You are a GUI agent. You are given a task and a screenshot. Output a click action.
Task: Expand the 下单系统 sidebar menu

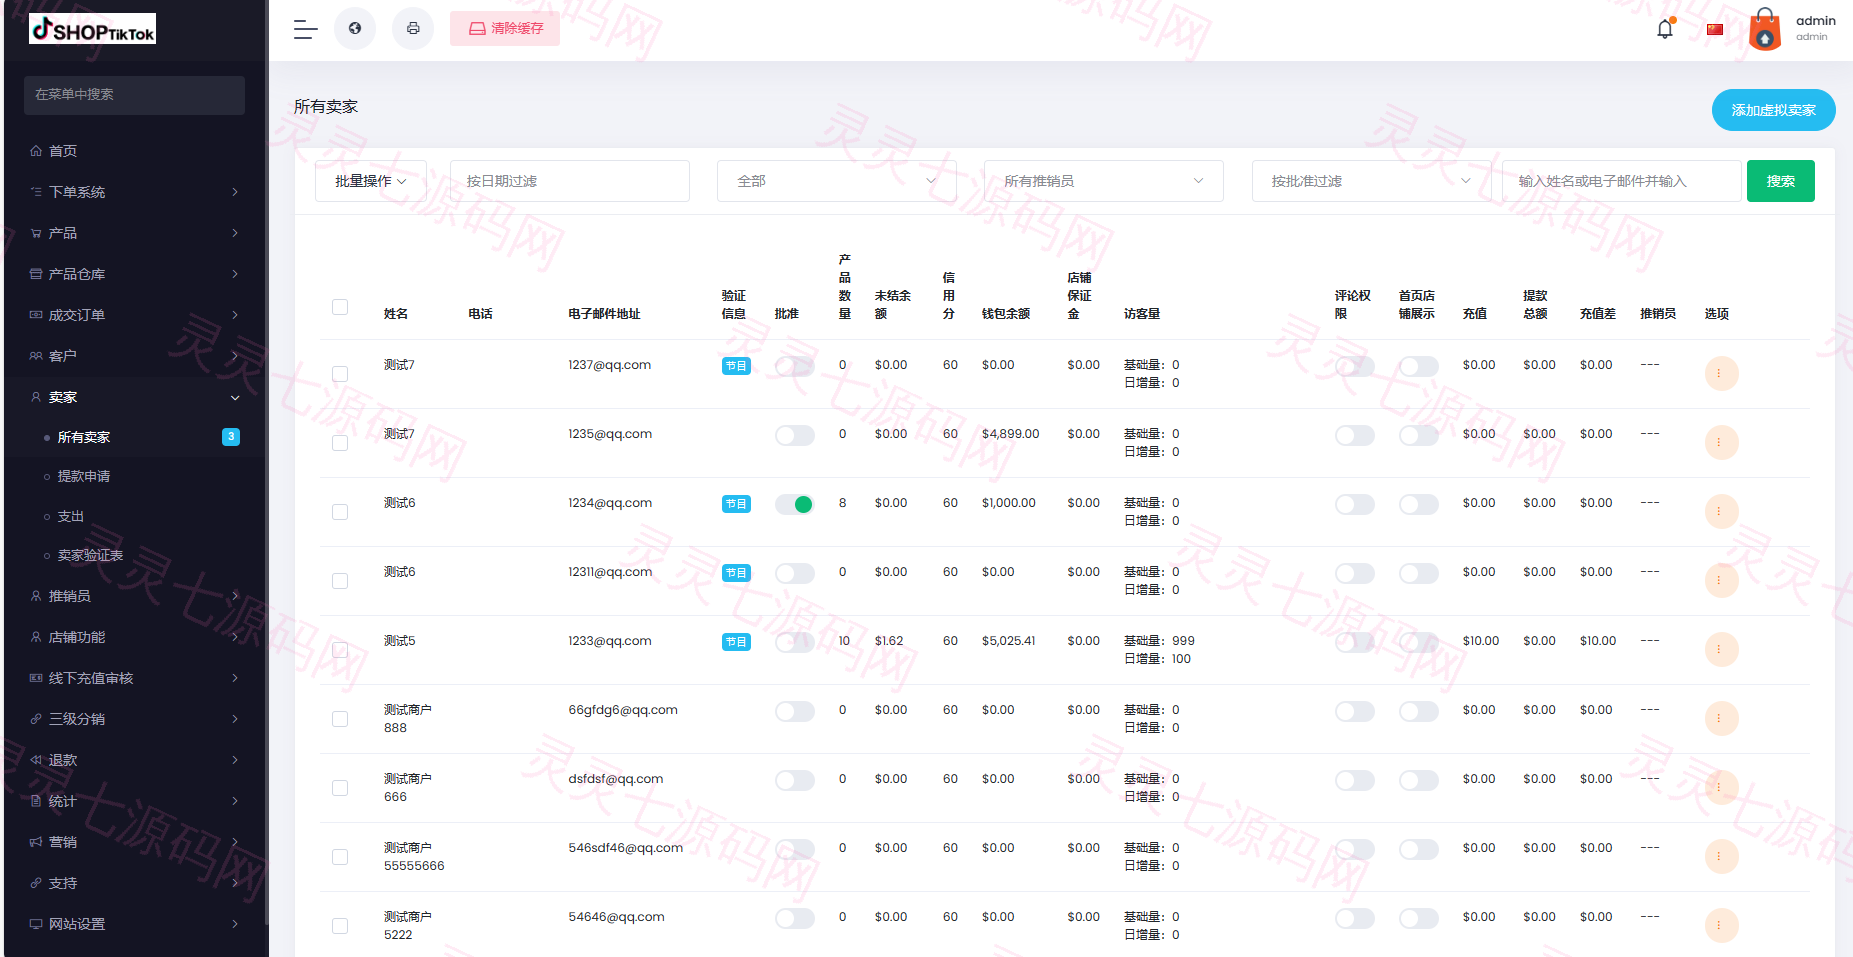[135, 192]
